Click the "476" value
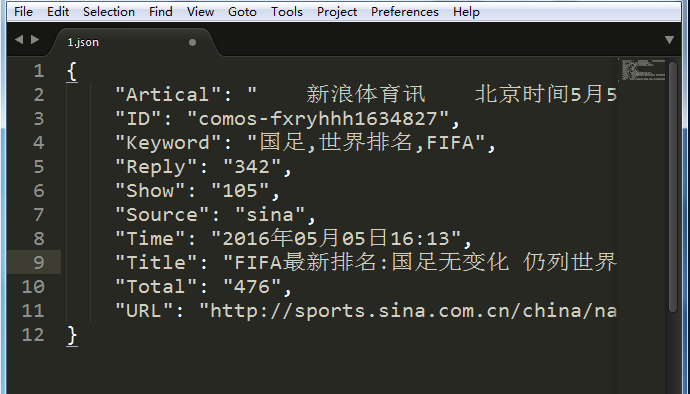 tap(252, 287)
